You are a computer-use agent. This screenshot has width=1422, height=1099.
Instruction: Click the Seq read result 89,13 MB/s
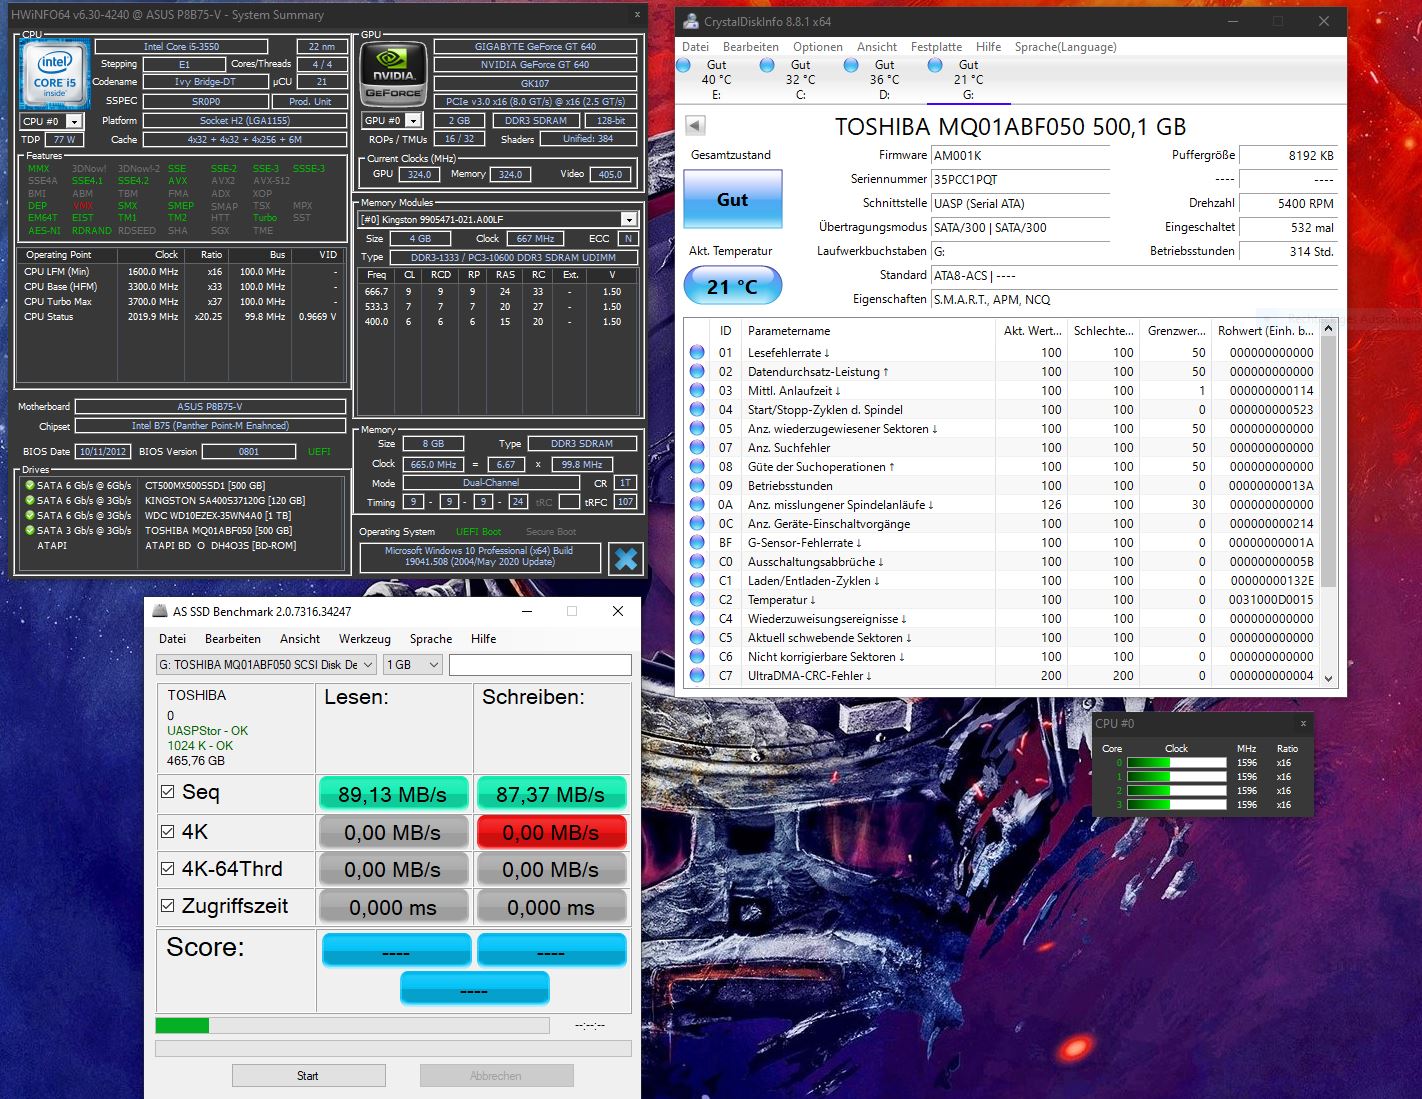pos(393,794)
